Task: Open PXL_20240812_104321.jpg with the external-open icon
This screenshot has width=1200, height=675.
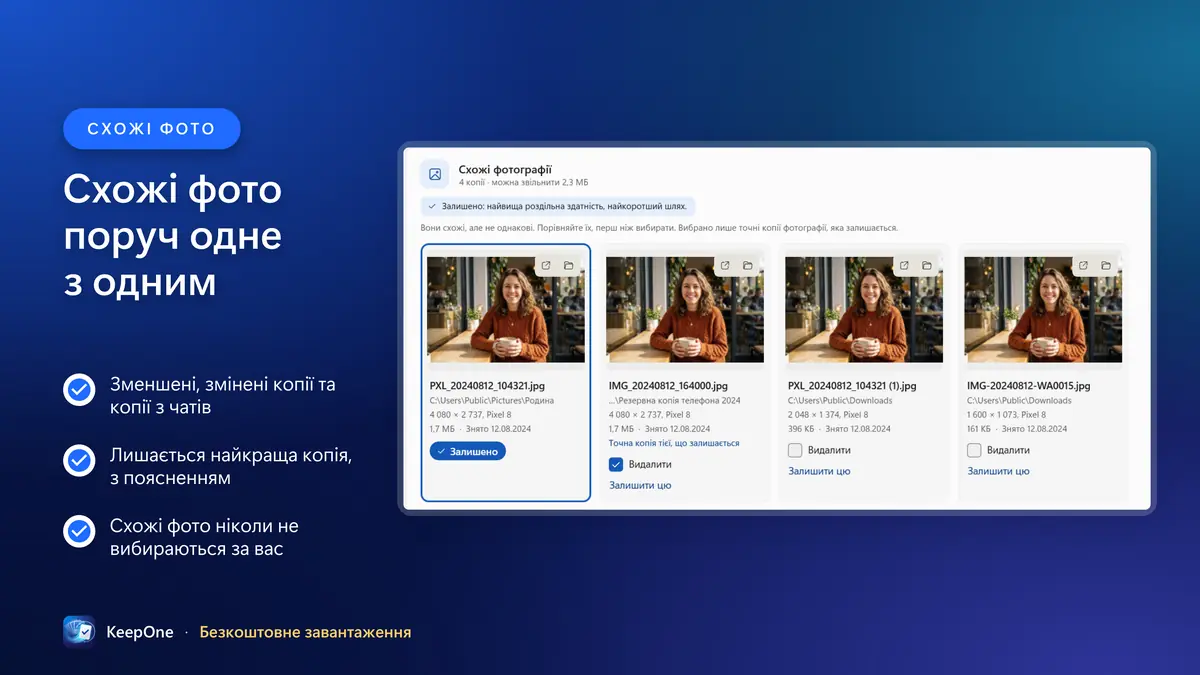Action: point(546,266)
